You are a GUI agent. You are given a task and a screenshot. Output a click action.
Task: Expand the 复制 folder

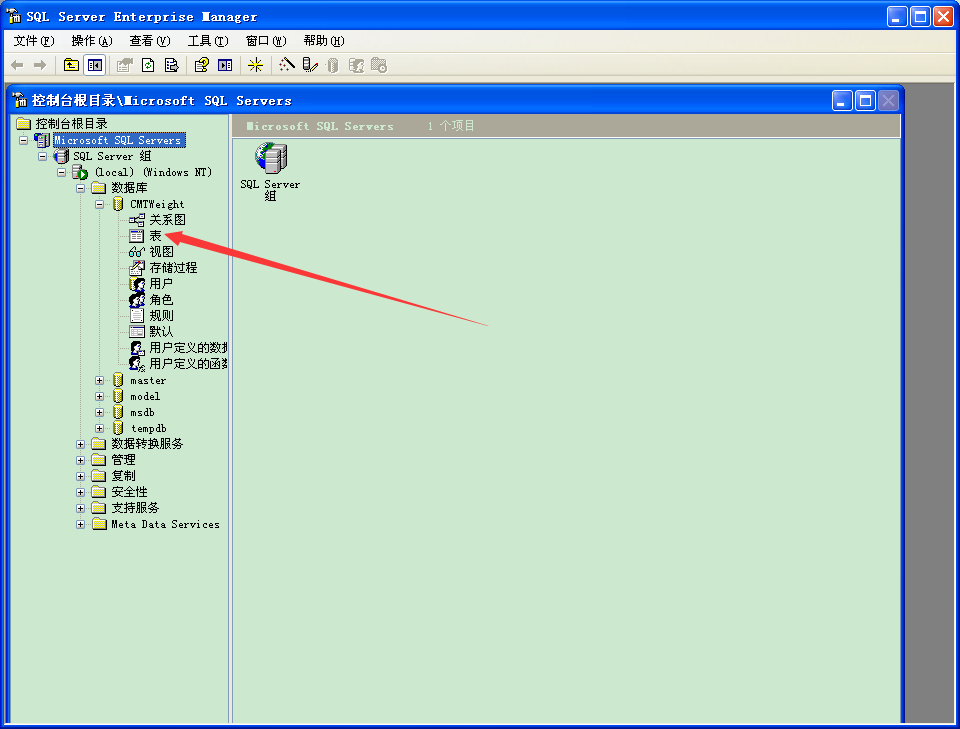[80, 476]
